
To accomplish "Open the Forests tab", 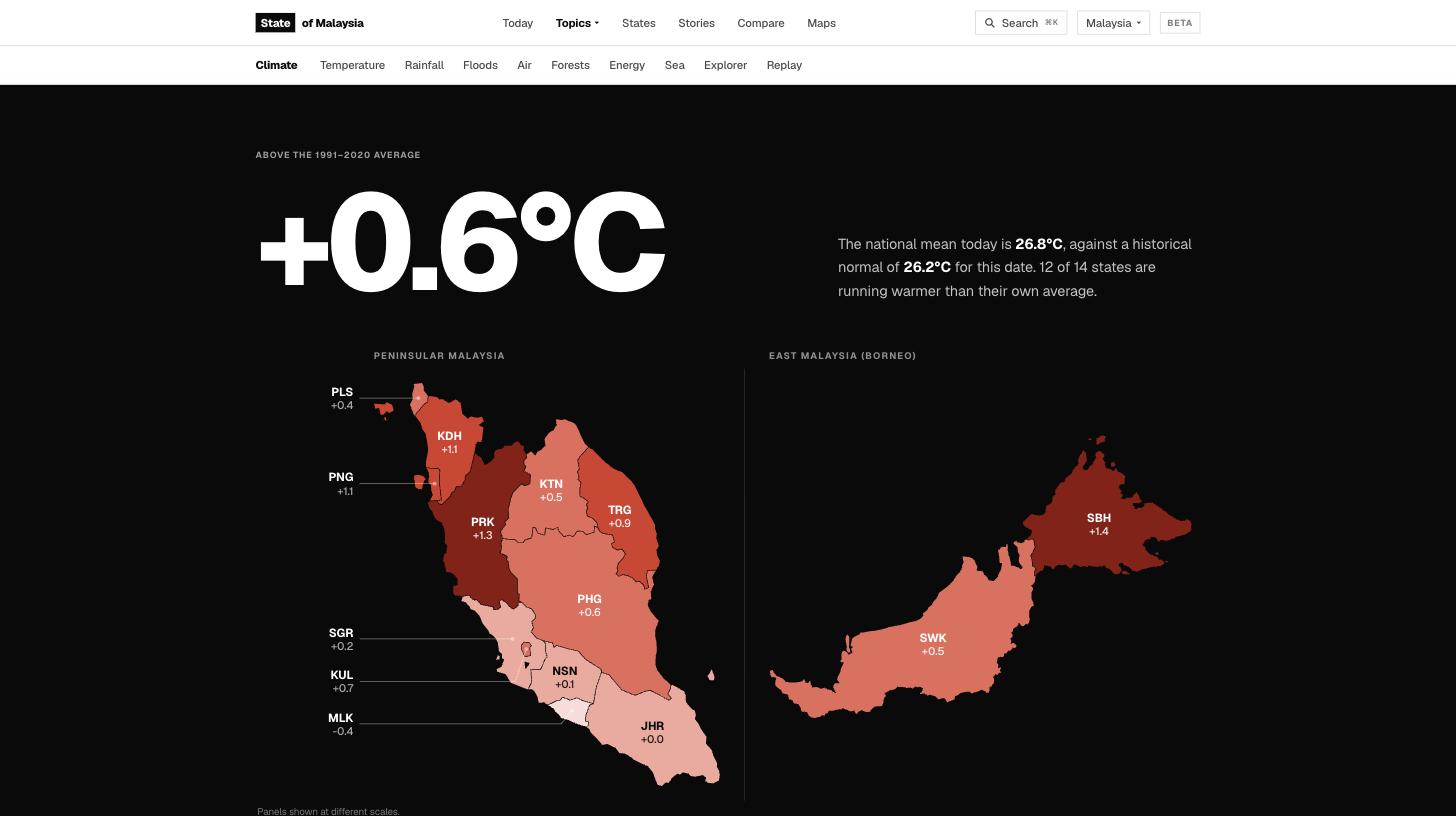I will 570,65.
